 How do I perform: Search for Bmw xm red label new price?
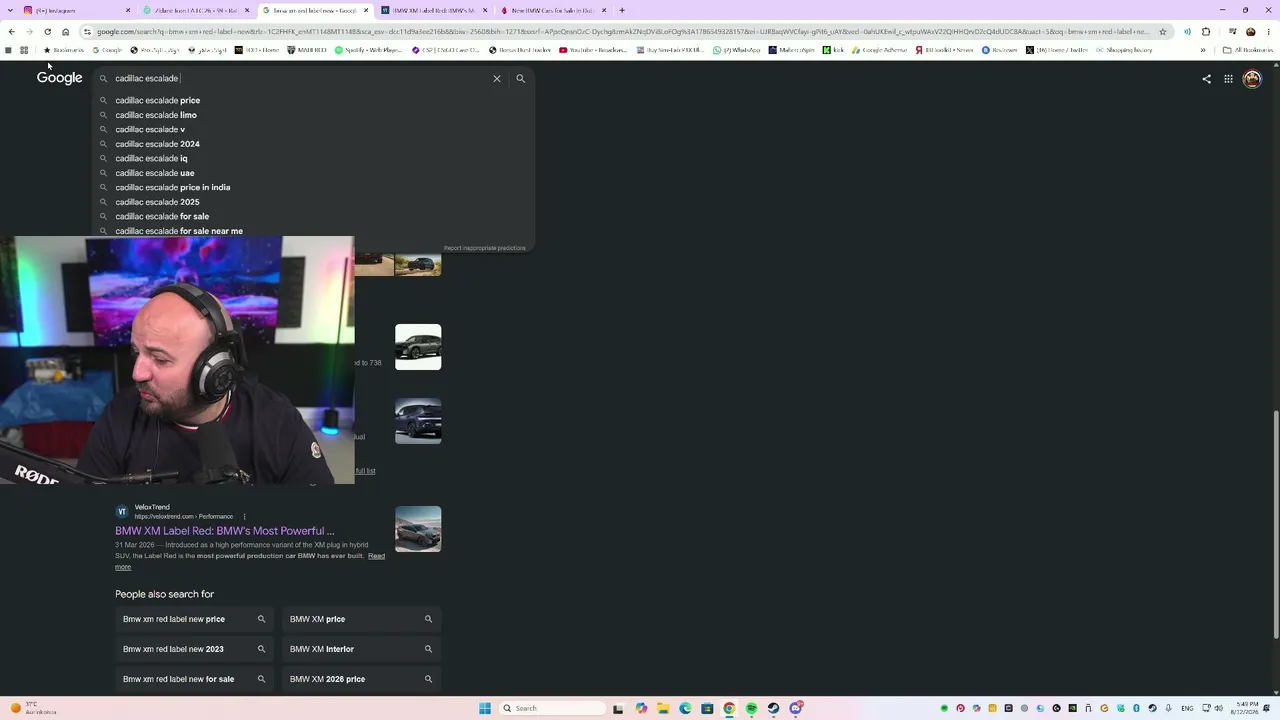coord(194,619)
